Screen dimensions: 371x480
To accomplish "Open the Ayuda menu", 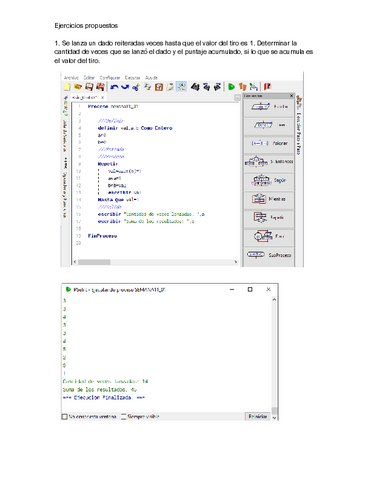I will tap(151, 77).
